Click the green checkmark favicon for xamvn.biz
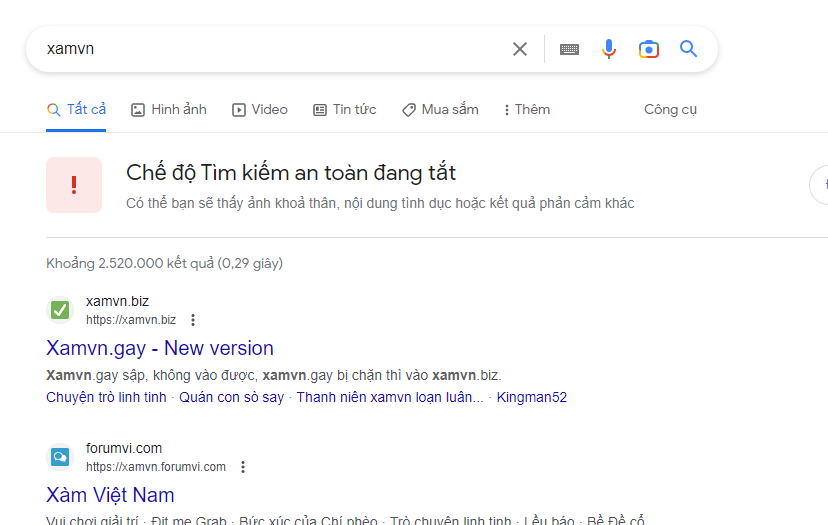Viewport: 828px width, 525px height. [x=61, y=310]
